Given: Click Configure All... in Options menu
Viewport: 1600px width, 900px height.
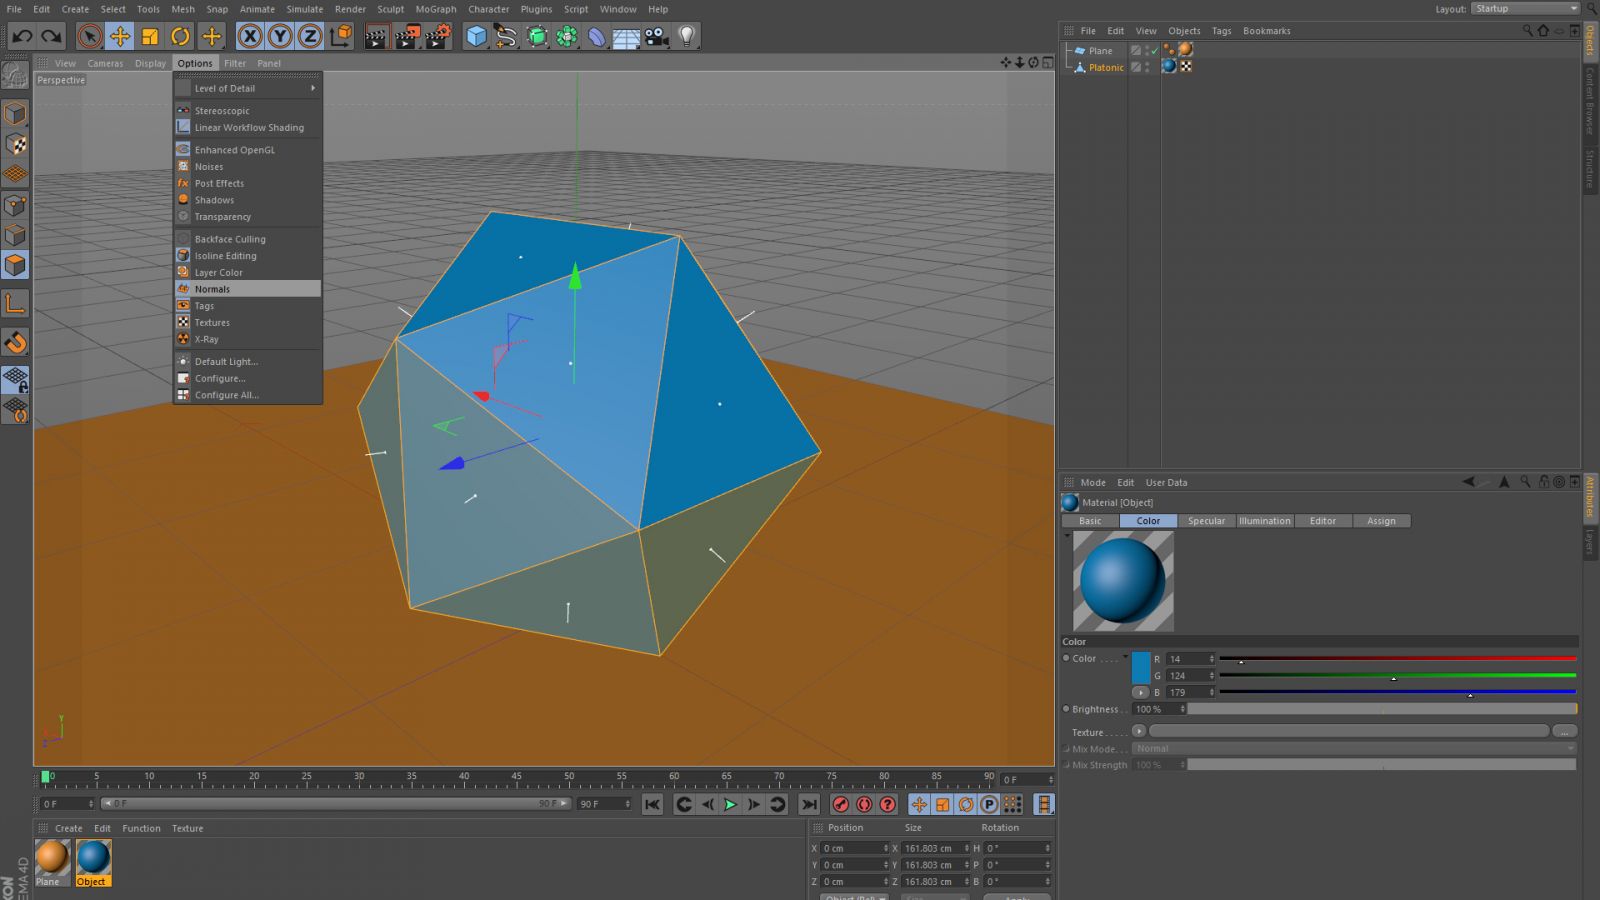Looking at the screenshot, I should (226, 395).
